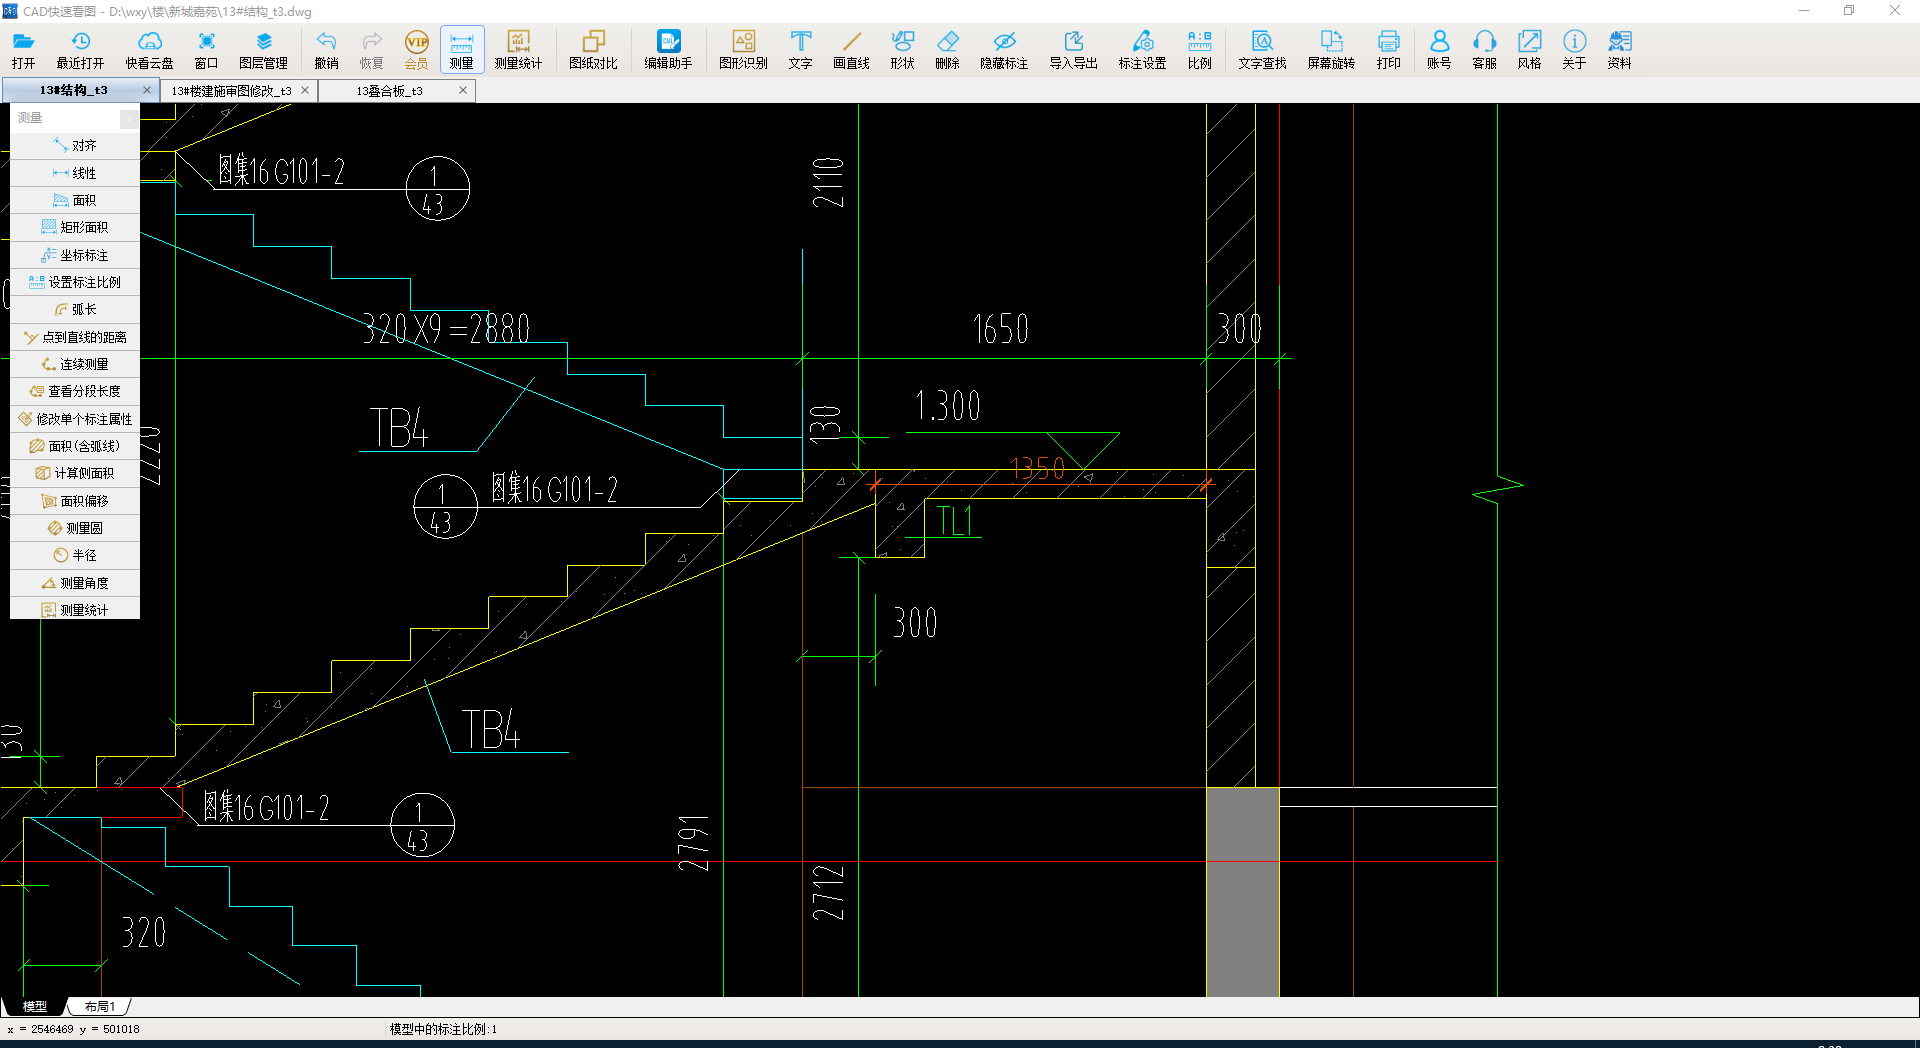
Task: Open 图纸对比 drawing compare
Action: (593, 49)
